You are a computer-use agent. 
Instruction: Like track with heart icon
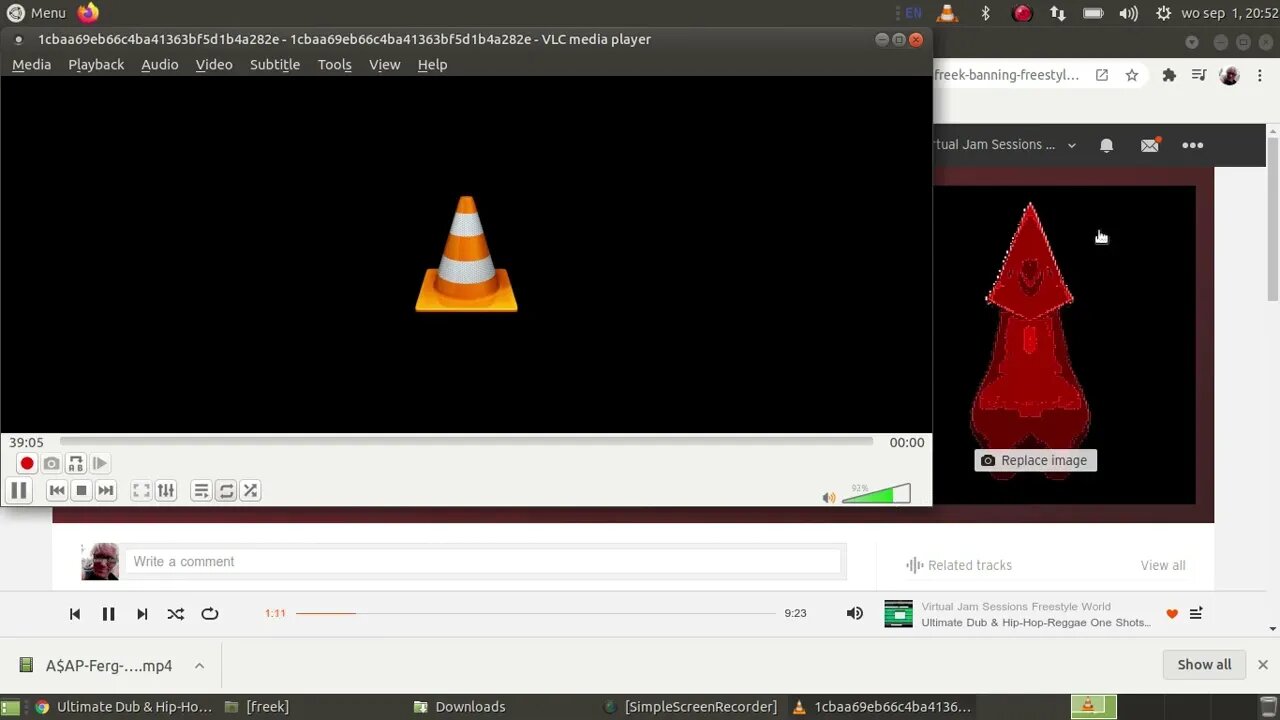click(1172, 614)
